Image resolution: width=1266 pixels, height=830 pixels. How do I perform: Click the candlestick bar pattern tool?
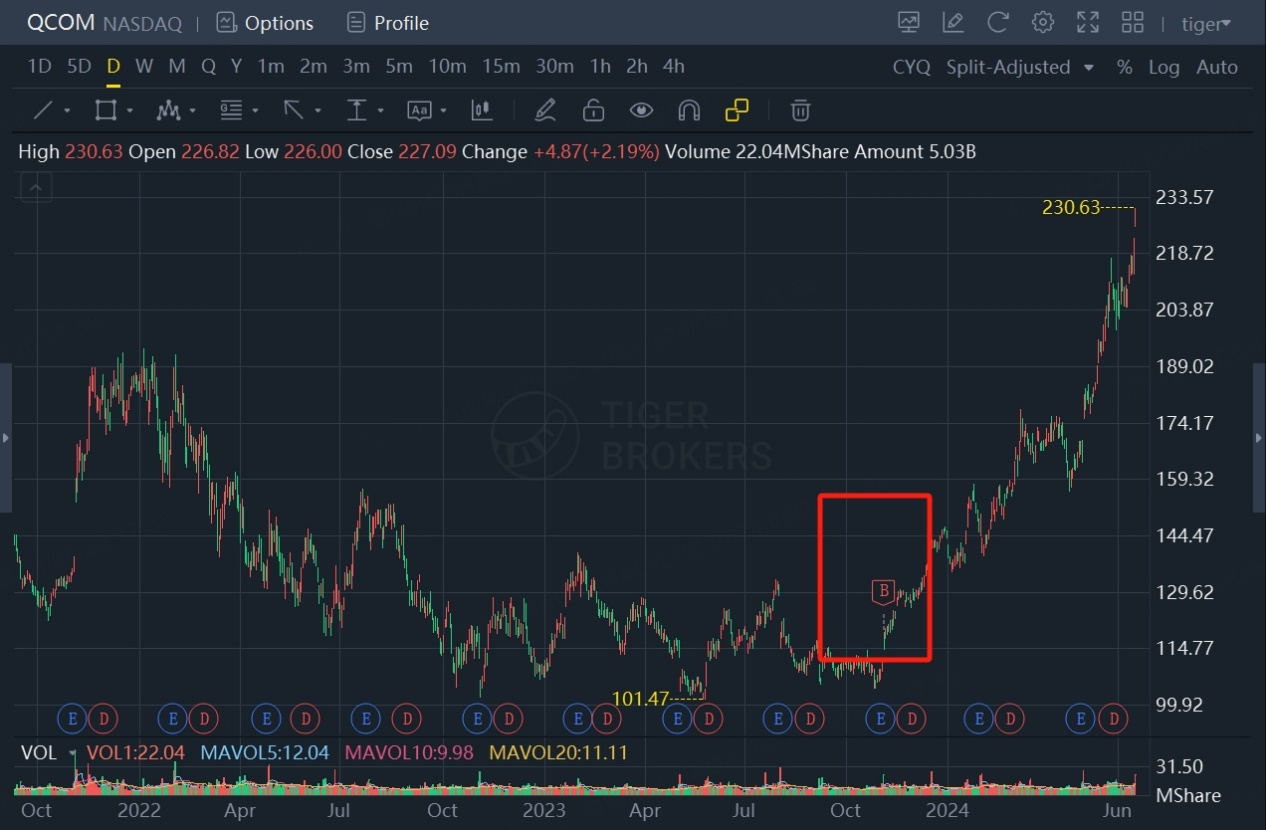(482, 110)
